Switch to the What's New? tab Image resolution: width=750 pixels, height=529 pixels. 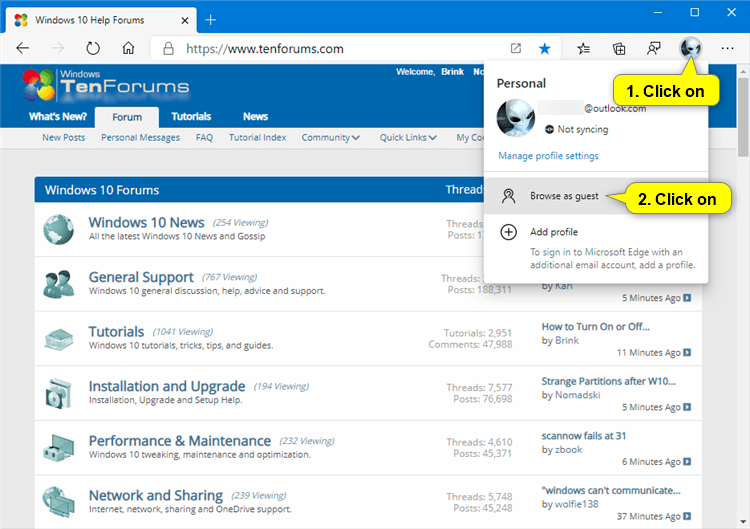coord(57,117)
